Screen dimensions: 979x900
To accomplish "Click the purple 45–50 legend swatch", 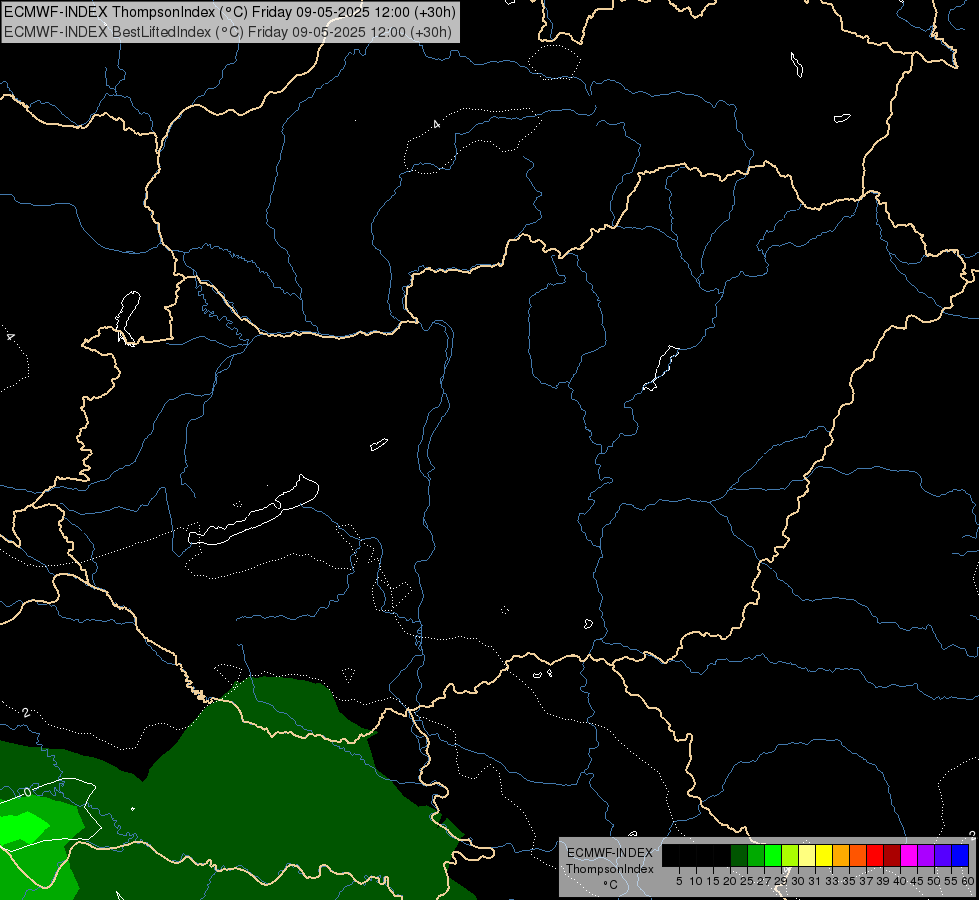I will coord(926,856).
